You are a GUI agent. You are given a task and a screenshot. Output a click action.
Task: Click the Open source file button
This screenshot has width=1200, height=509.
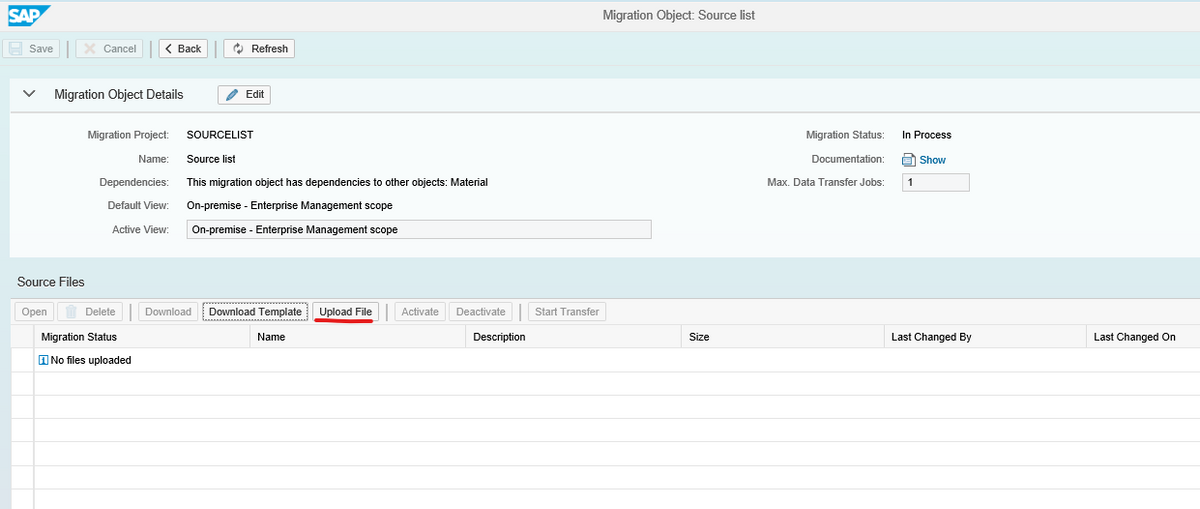(35, 311)
